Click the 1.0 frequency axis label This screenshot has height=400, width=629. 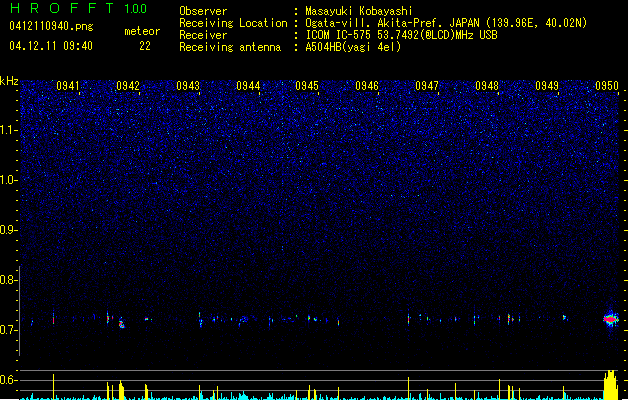coord(8,180)
